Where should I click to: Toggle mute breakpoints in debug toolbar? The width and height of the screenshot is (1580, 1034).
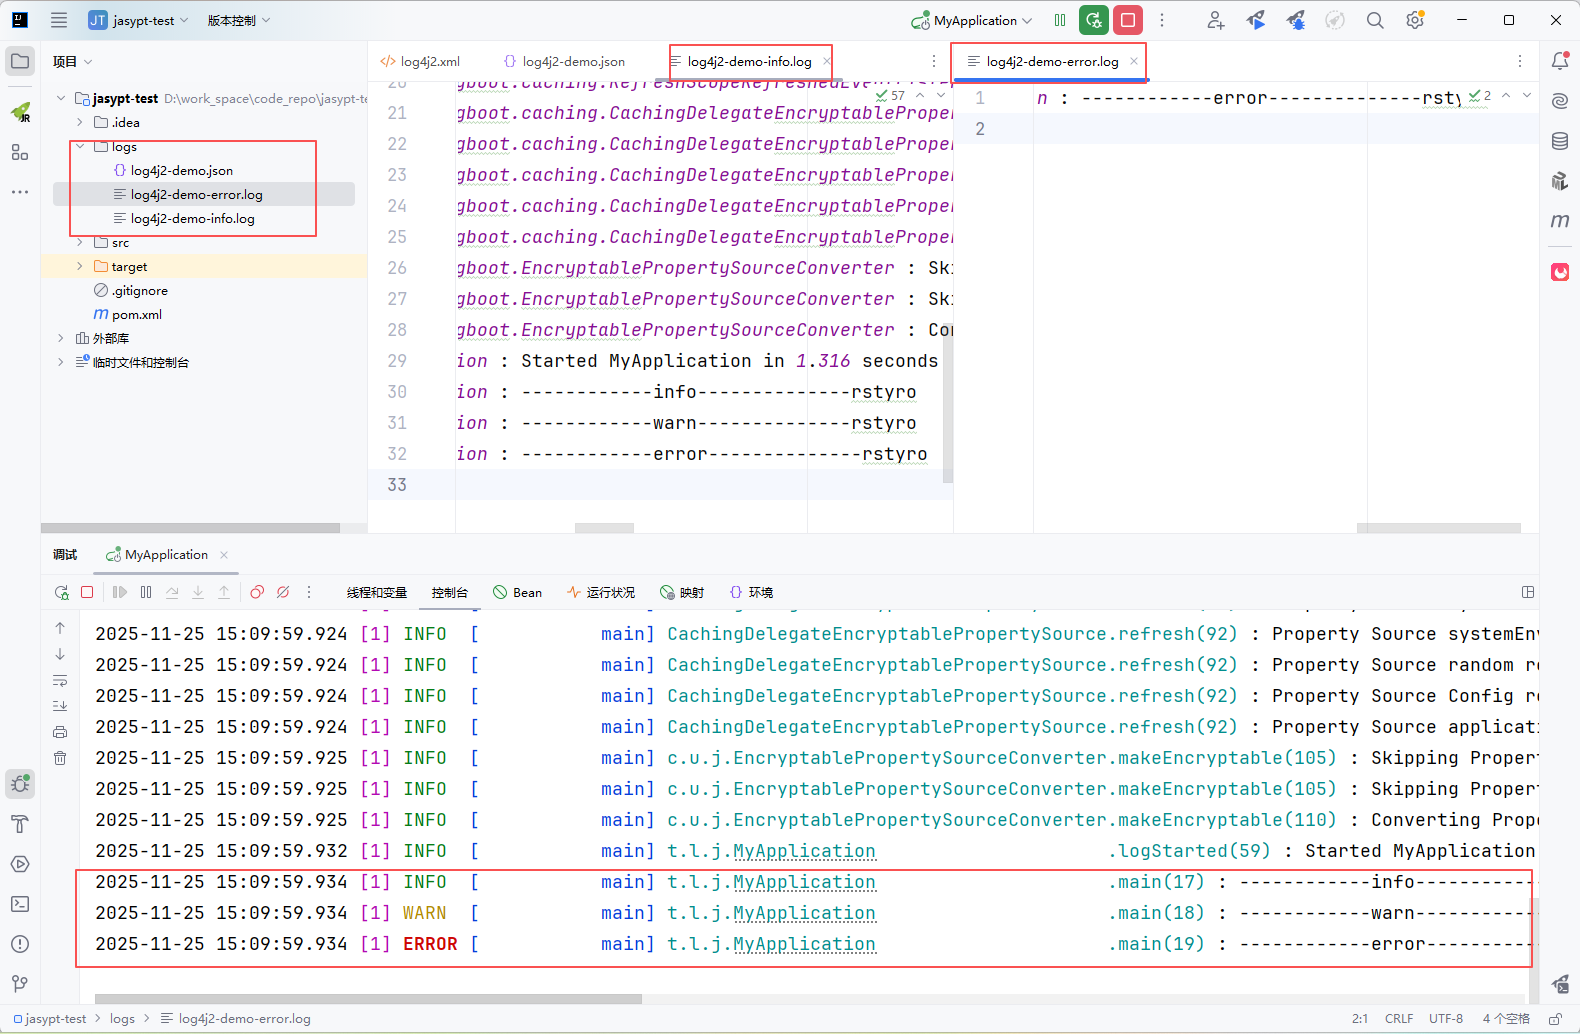pos(283,592)
